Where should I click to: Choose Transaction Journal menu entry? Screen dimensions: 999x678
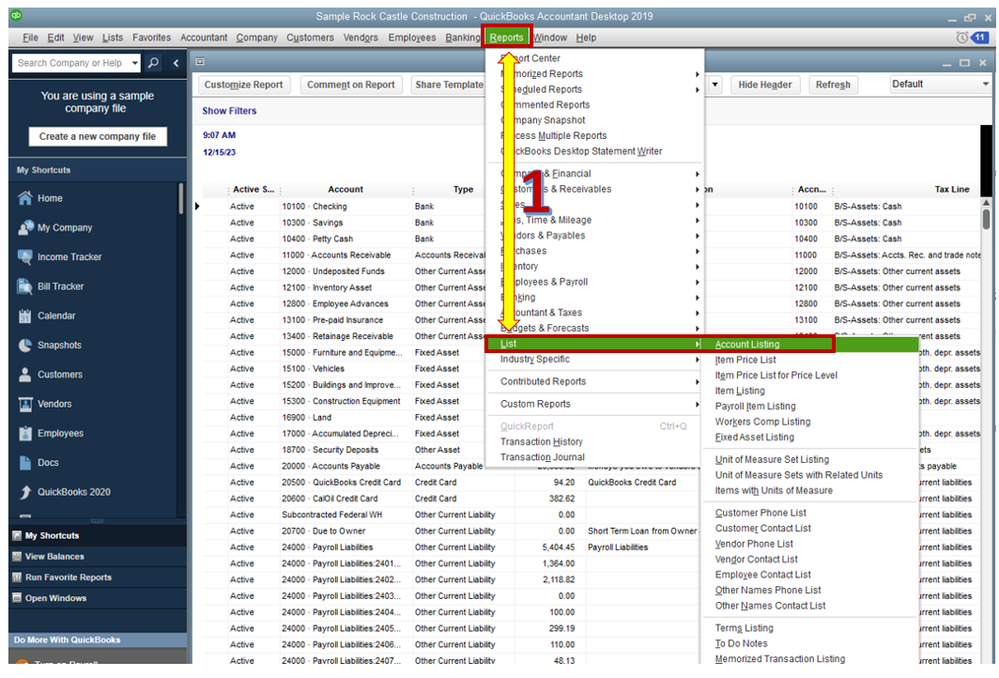coord(542,457)
